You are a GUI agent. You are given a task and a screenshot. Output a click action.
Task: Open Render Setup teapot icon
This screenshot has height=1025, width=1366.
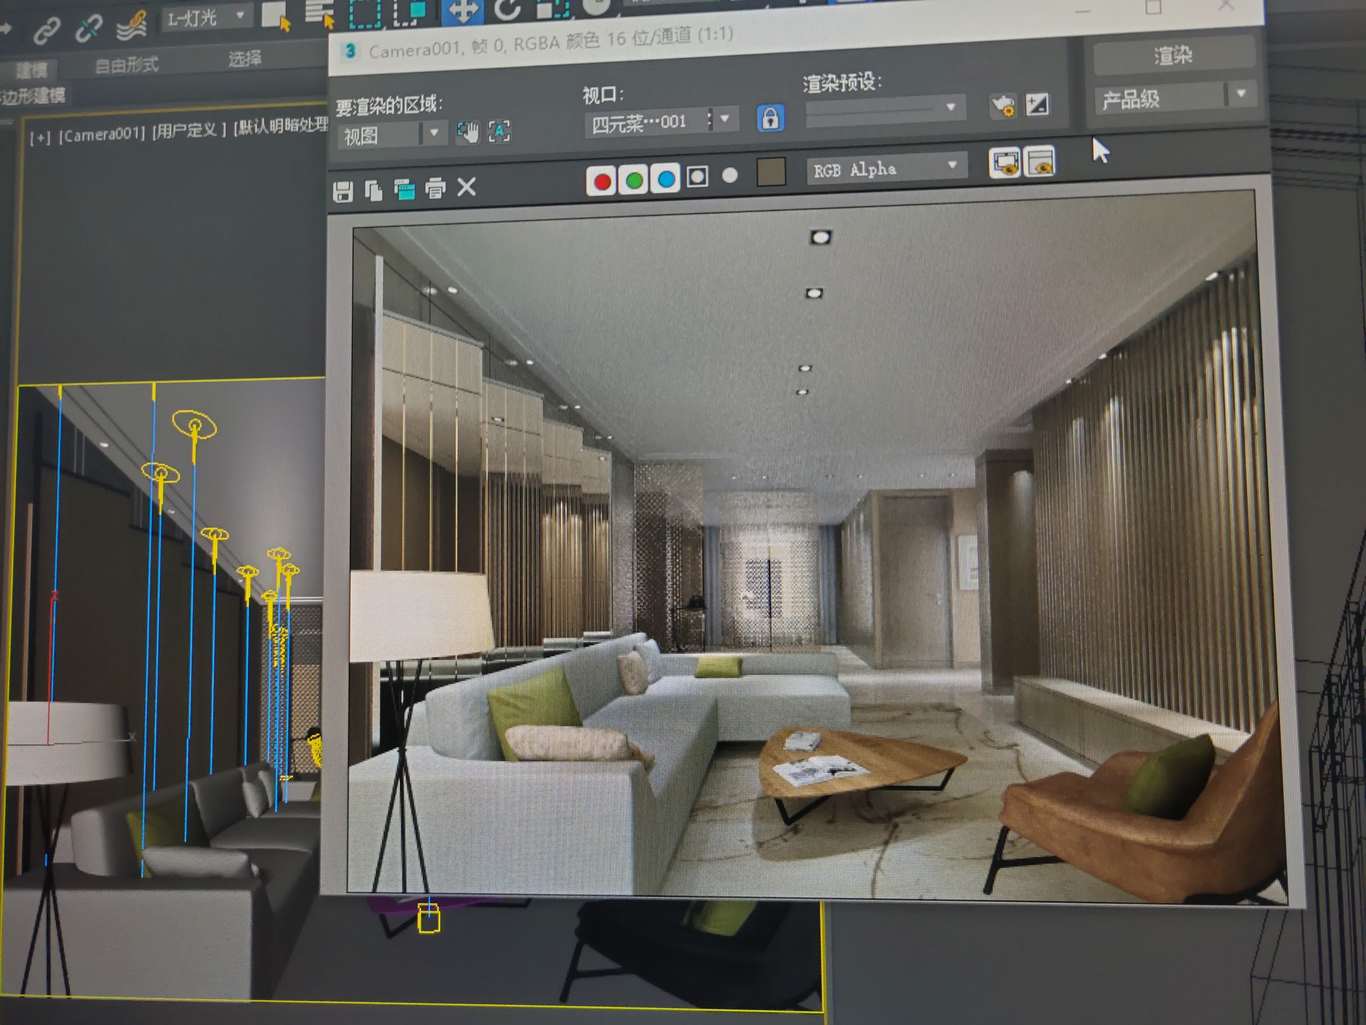(1002, 105)
